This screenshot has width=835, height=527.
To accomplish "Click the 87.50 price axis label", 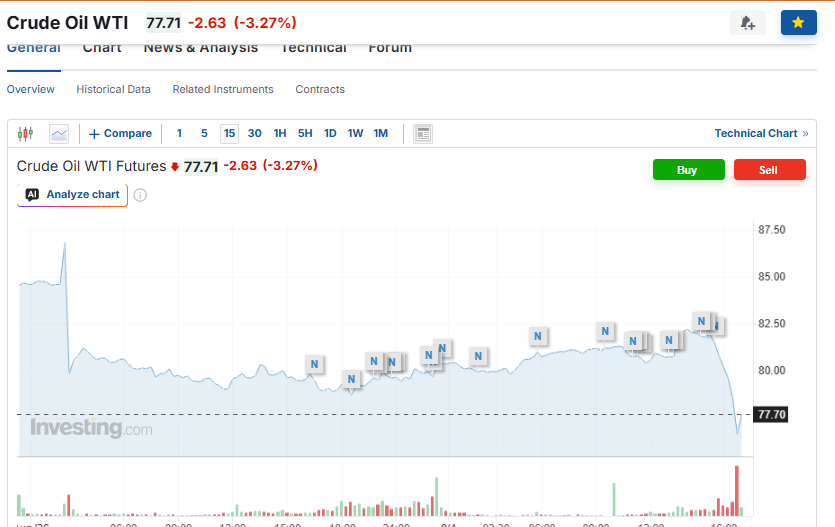I will click(x=772, y=230).
